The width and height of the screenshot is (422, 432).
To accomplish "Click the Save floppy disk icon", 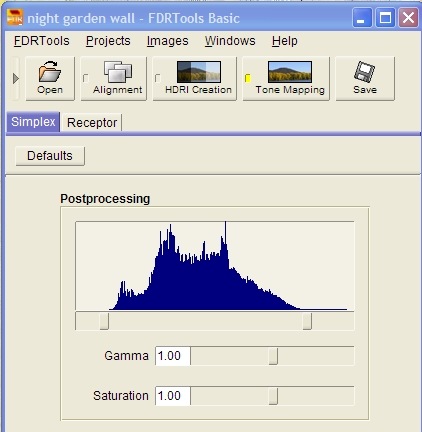I will [x=364, y=71].
